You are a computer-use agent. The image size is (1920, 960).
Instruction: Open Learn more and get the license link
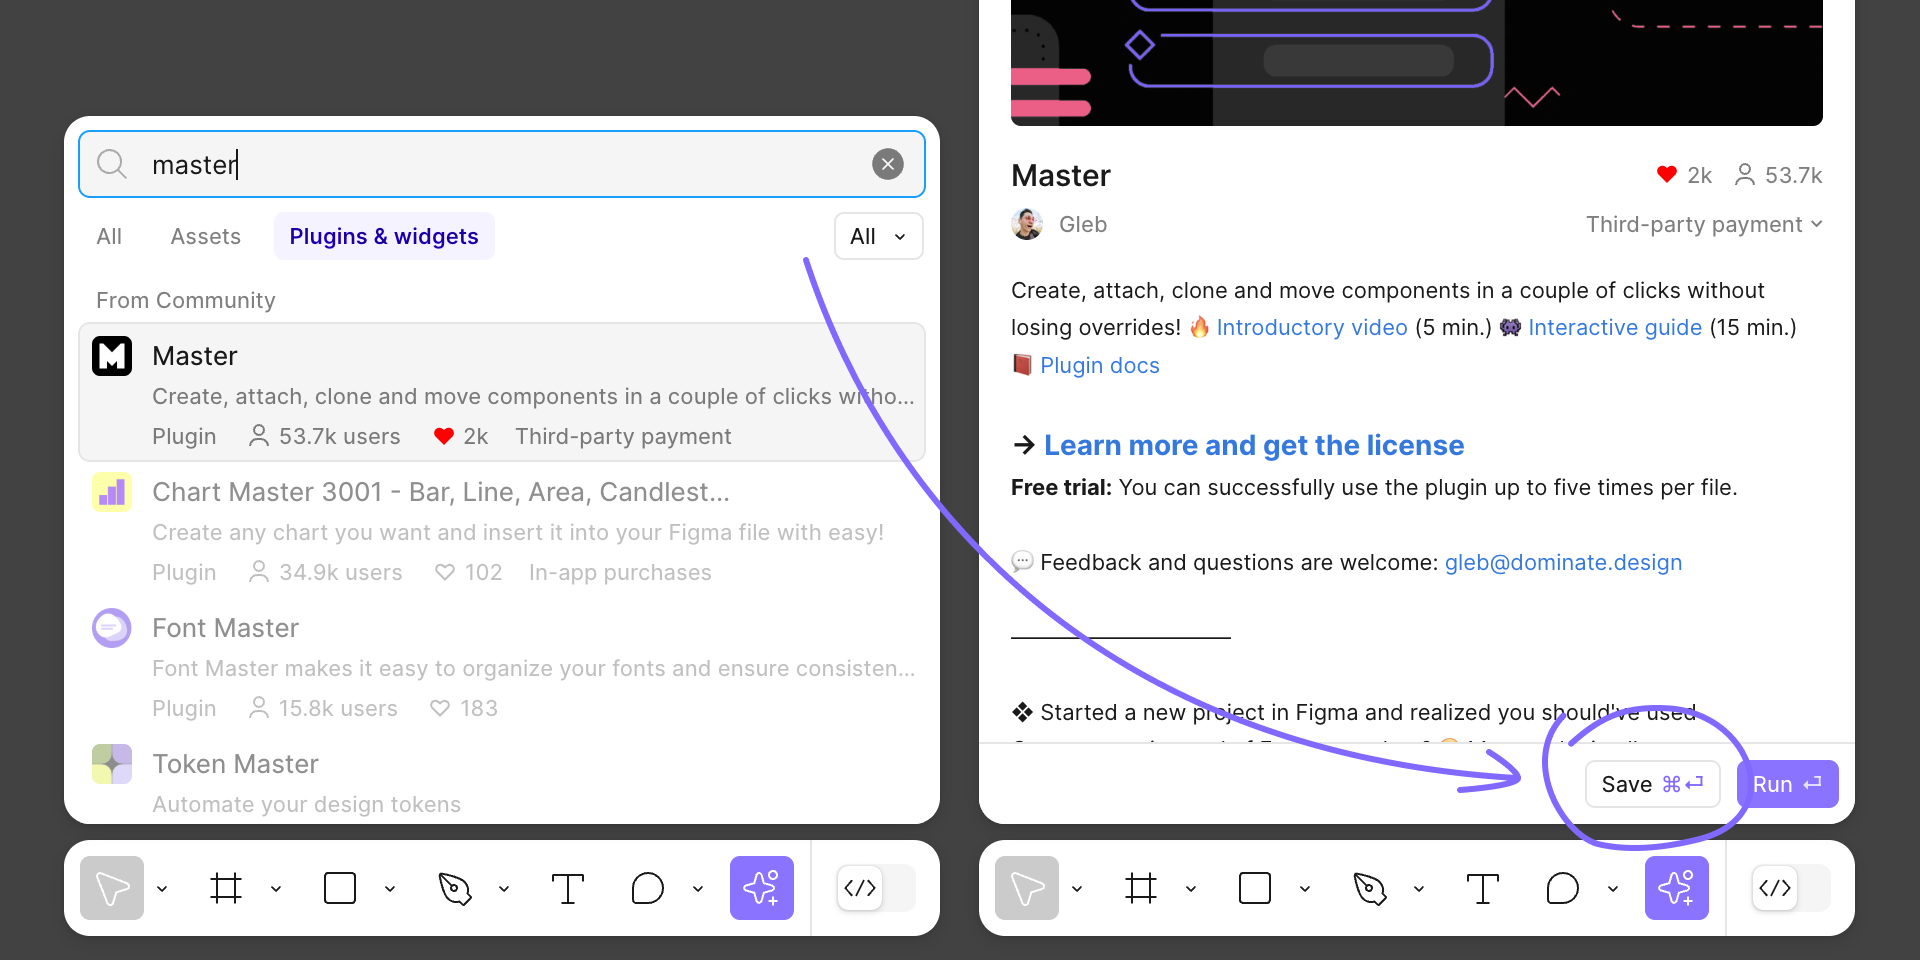pos(1254,445)
